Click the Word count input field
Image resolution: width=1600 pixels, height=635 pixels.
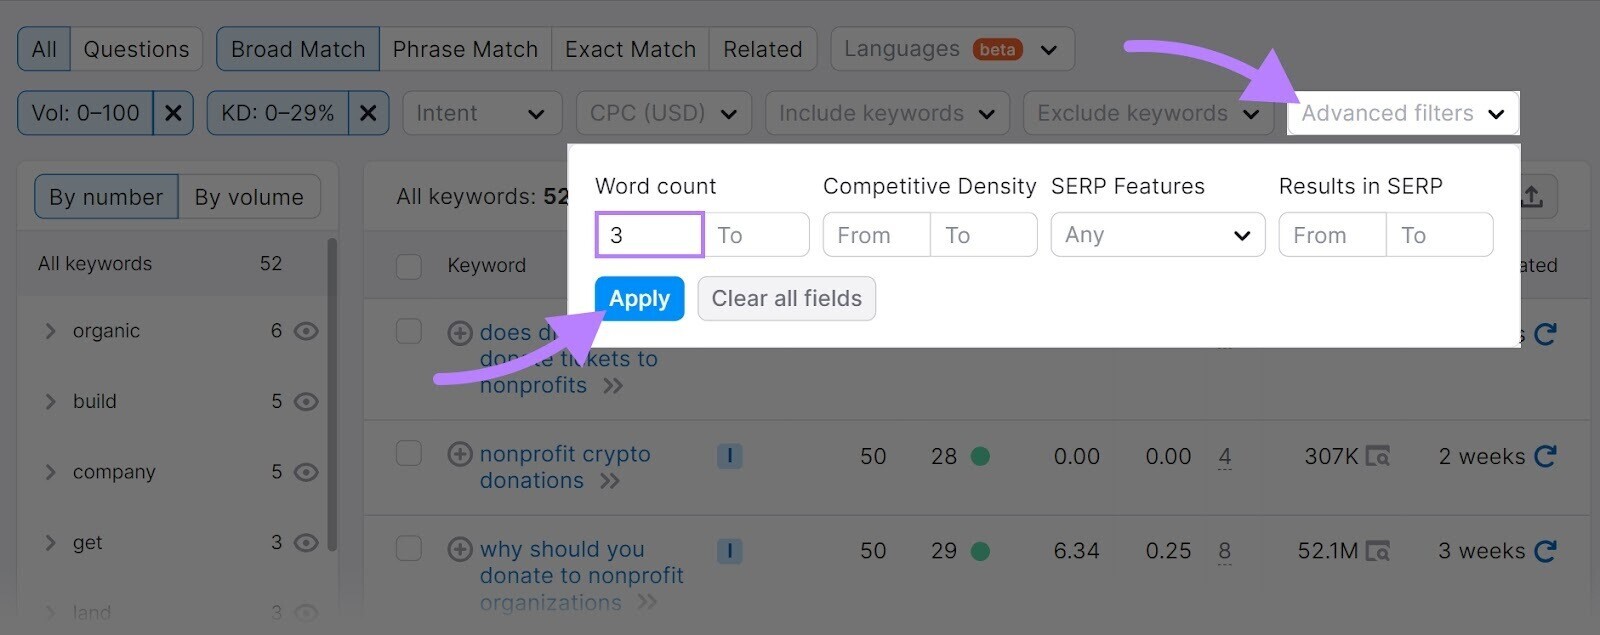[648, 234]
